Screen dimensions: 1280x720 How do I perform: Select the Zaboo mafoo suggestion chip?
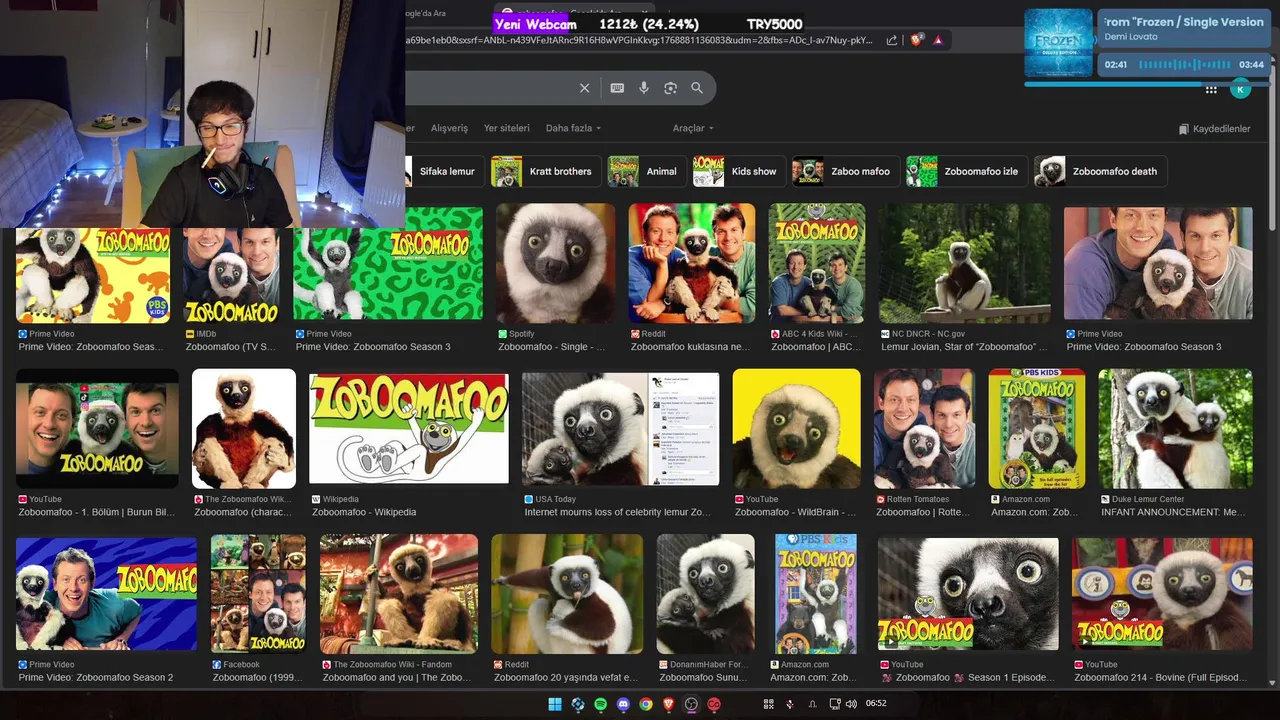pos(846,171)
